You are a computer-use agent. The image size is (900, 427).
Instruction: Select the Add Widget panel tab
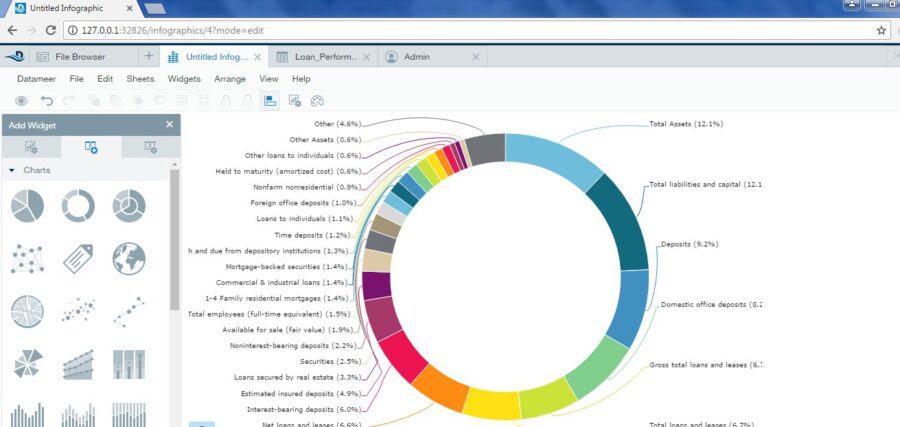[91, 147]
